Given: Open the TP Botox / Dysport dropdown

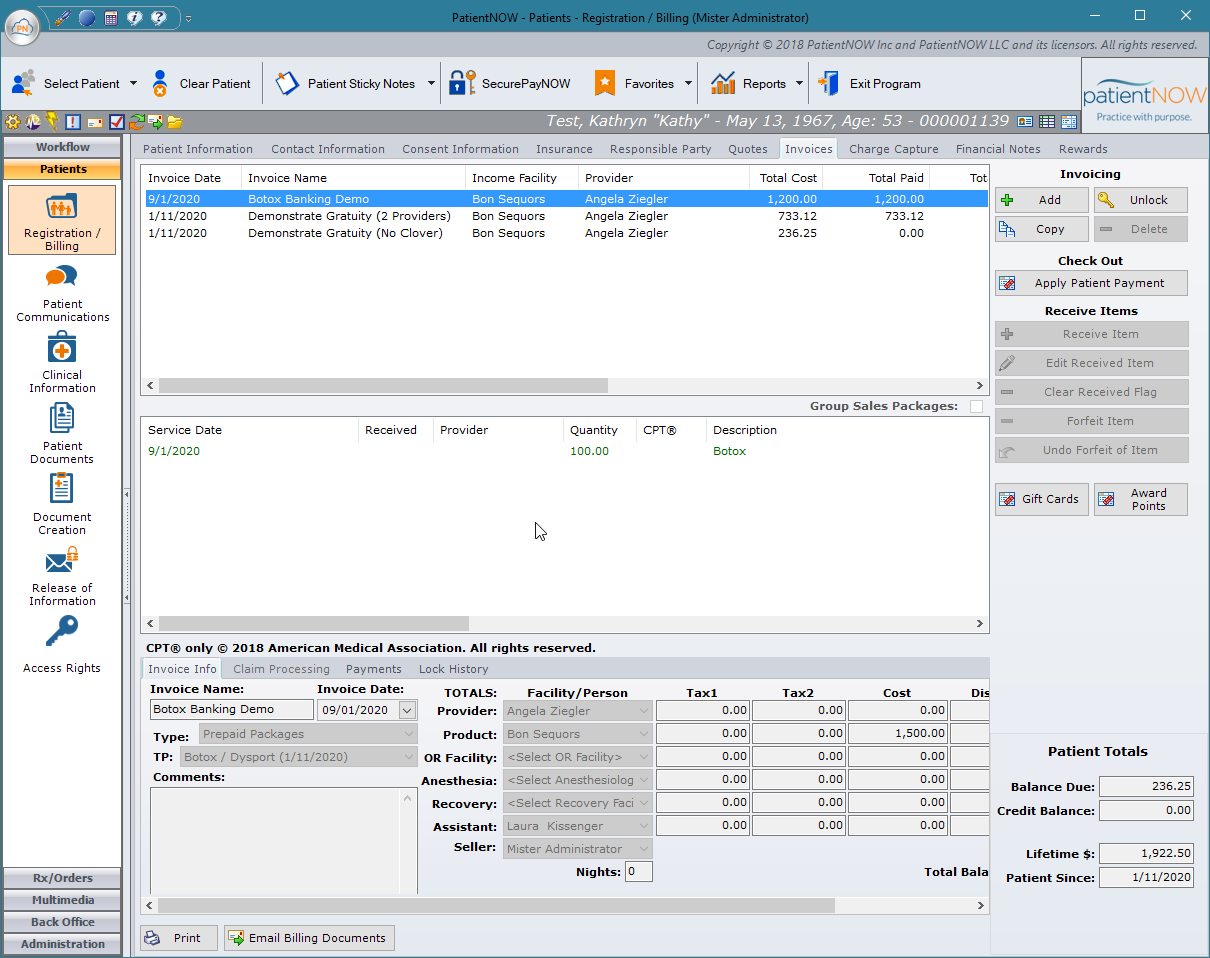Looking at the screenshot, I should pos(409,757).
